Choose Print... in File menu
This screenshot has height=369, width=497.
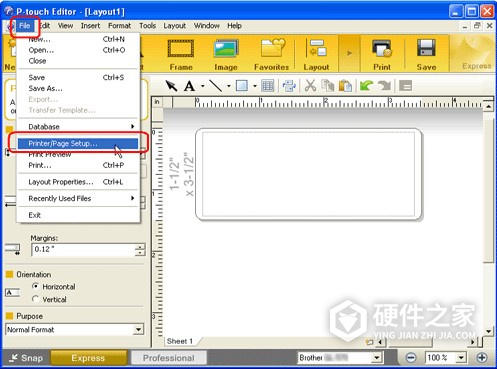(x=78, y=165)
